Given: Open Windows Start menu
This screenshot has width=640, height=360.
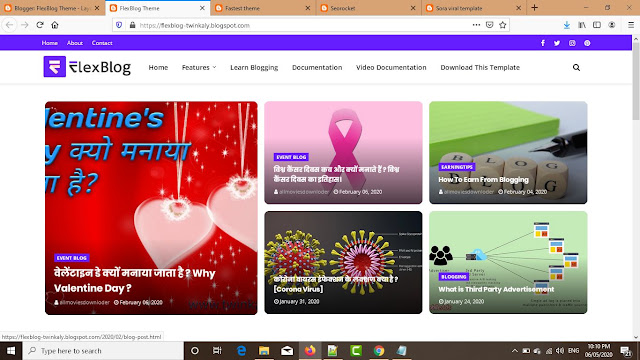Looking at the screenshot, I should point(11,351).
